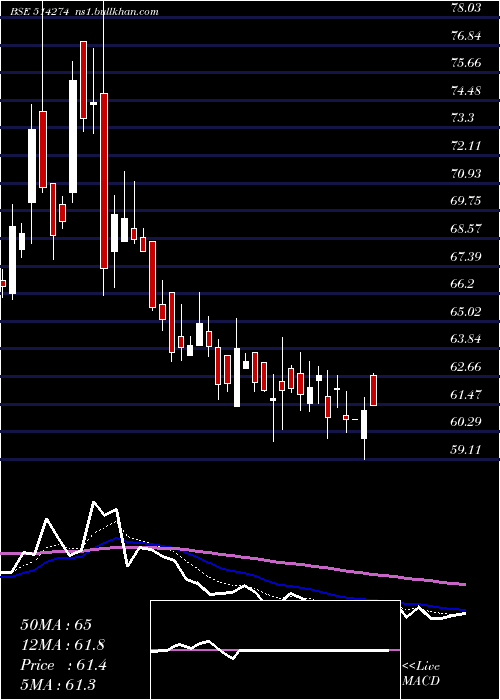
Task: Click the 74.48 price axis label
Action: coord(466,91)
